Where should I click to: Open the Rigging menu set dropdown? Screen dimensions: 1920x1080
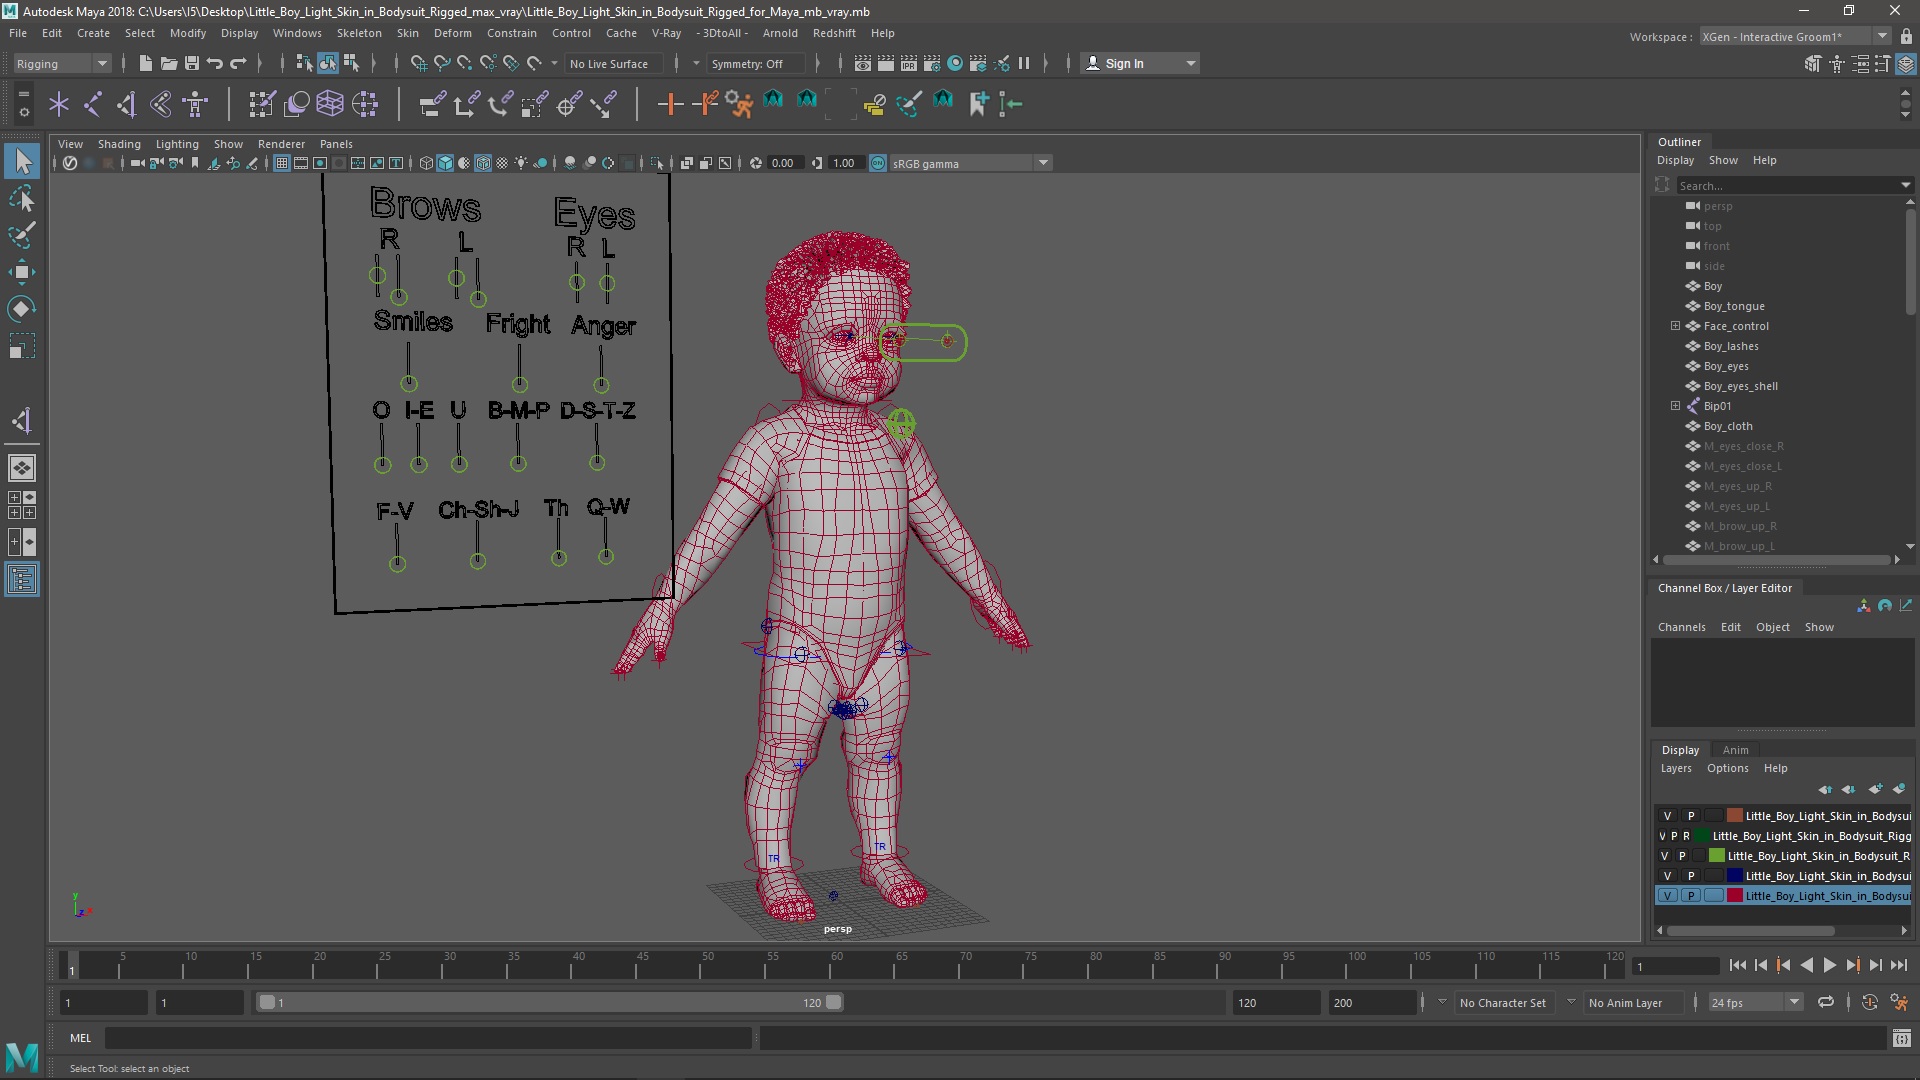click(x=62, y=63)
